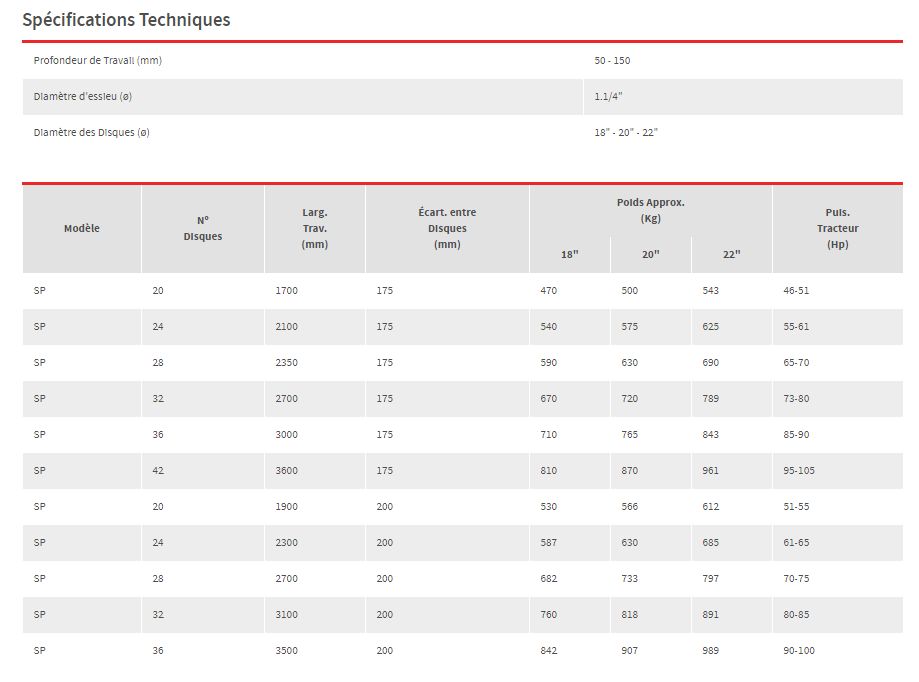This screenshot has height=682, width=919.
Task: Select the Profondeur de Travail (mm) row label
Action: (x=98, y=61)
